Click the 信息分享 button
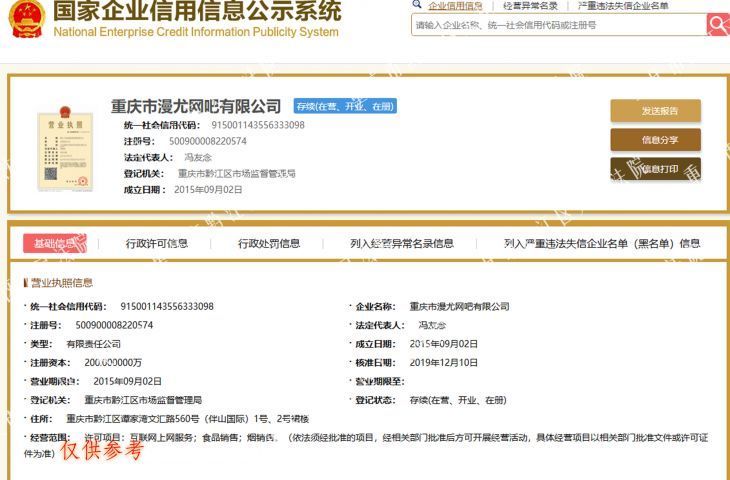Image resolution: width=730 pixels, height=480 pixels. [x=656, y=139]
